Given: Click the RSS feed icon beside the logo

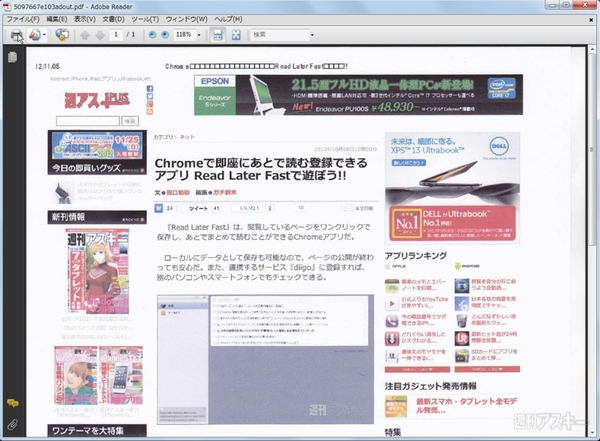Looking at the screenshot, I should pos(150,111).
